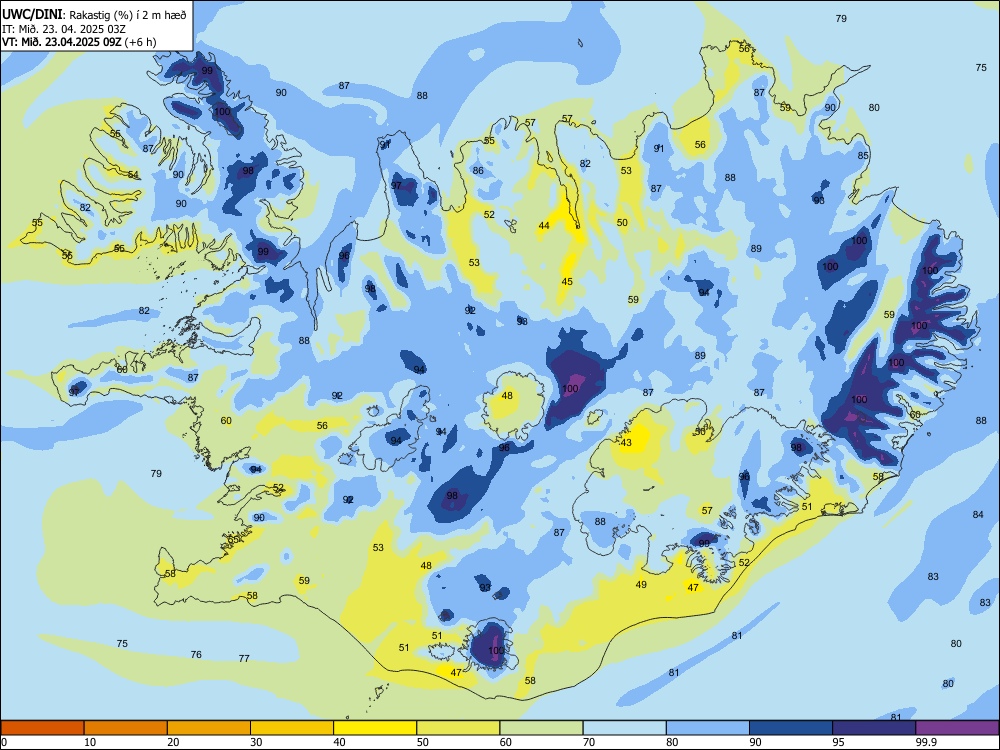Click the '54' humidity value in Westfjords
Viewport: 1000px width, 750px height.
(133, 175)
